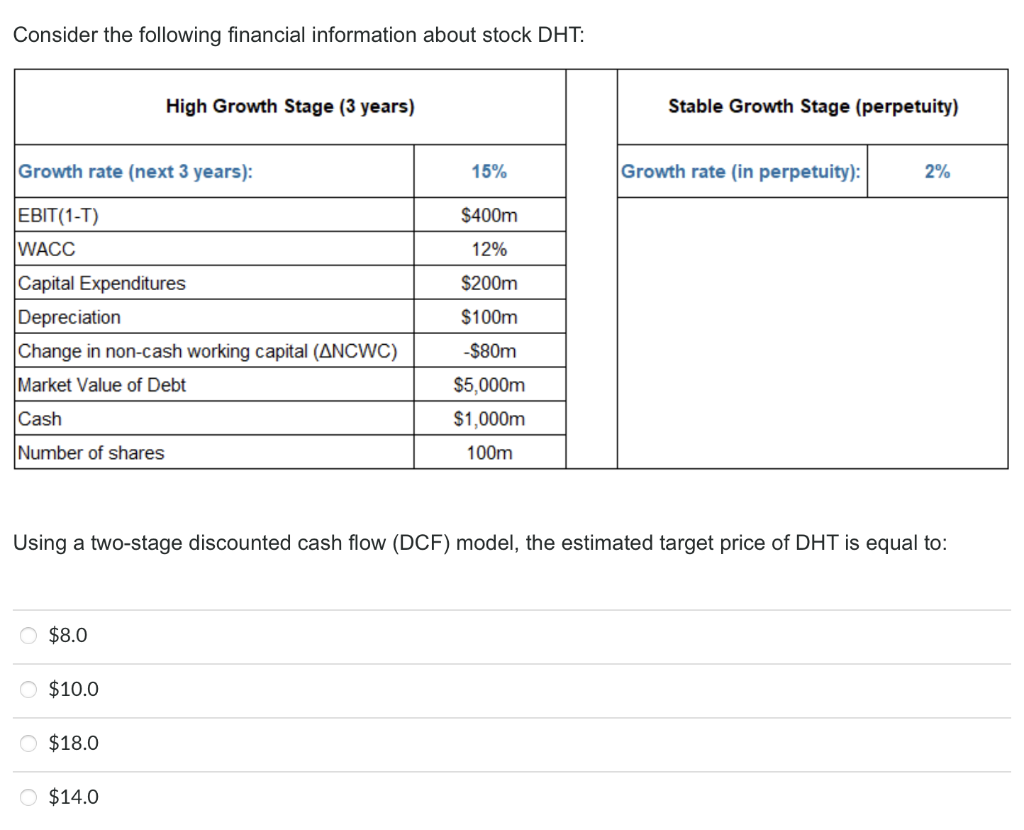The height and width of the screenshot is (830, 1024).
Task: Select the $10.0 radio button
Action: (28, 688)
